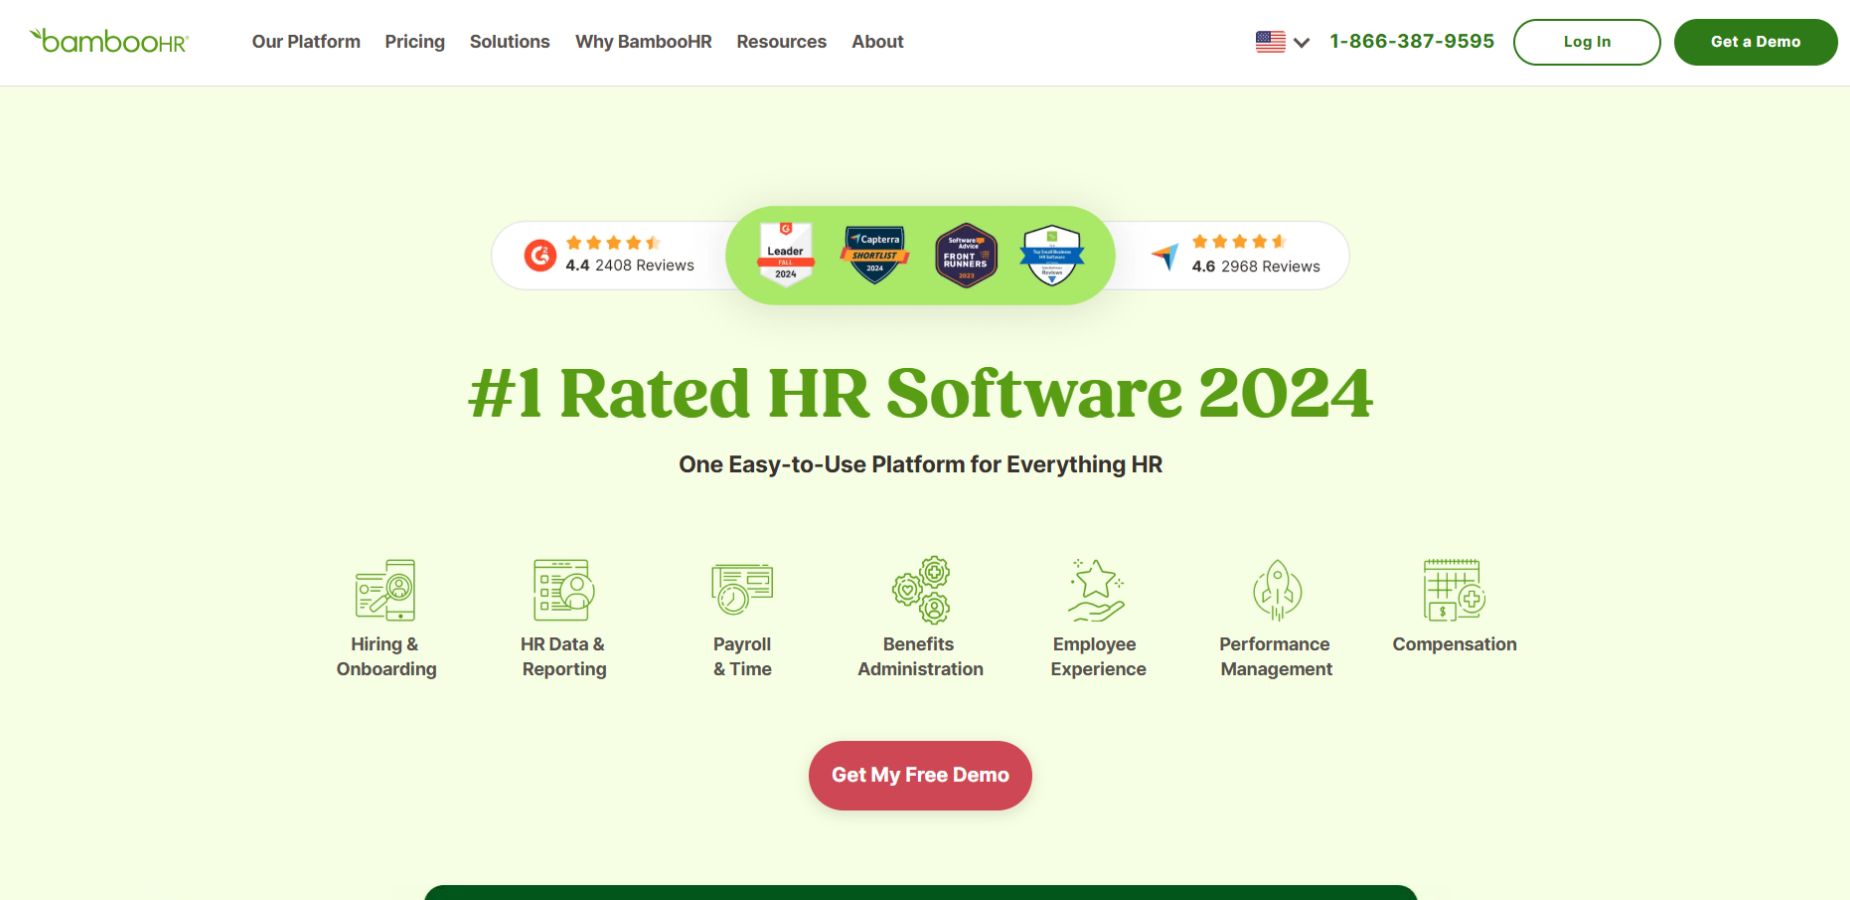Screen dimensions: 1850x900
Task: Click the BambooHR logo
Action: tap(109, 41)
